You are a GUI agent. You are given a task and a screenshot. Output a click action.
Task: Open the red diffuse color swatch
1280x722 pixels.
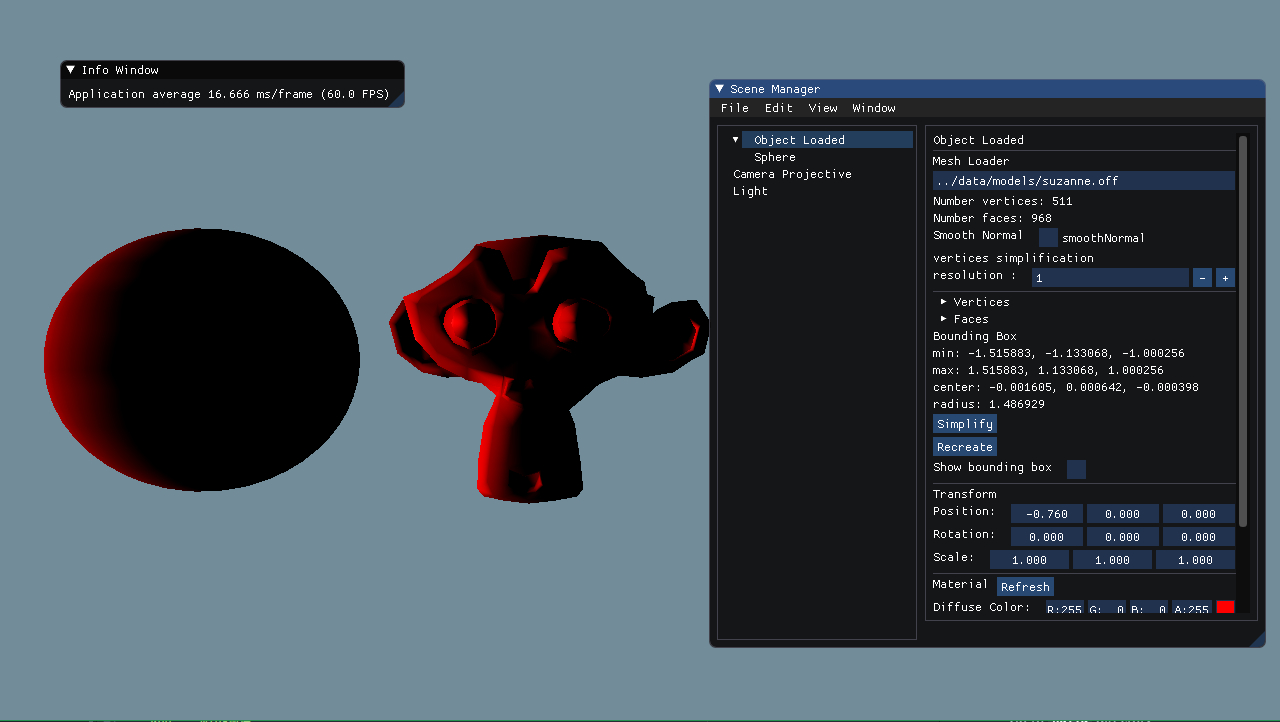pyautogui.click(x=1225, y=607)
